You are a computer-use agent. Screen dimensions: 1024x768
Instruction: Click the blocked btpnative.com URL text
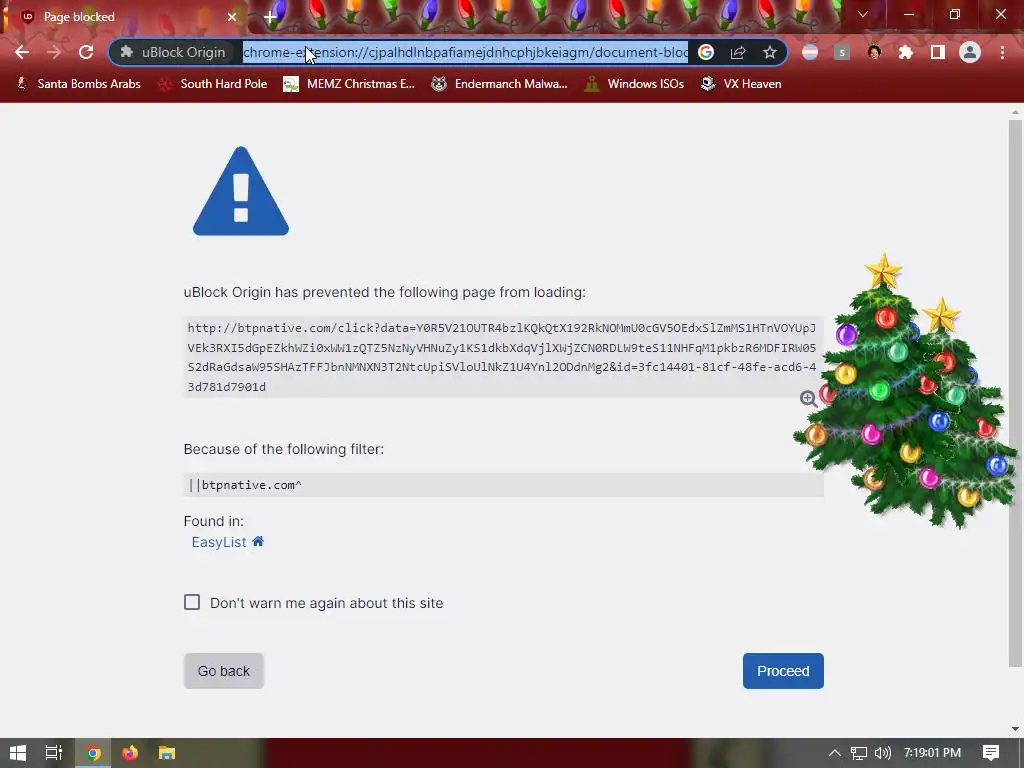[x=502, y=357]
